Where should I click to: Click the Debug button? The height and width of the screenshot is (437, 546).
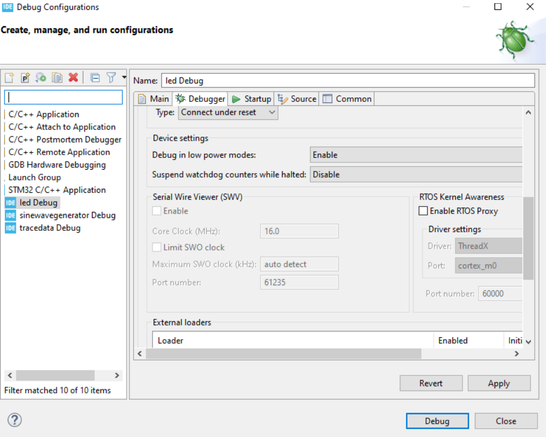pyautogui.click(x=437, y=421)
